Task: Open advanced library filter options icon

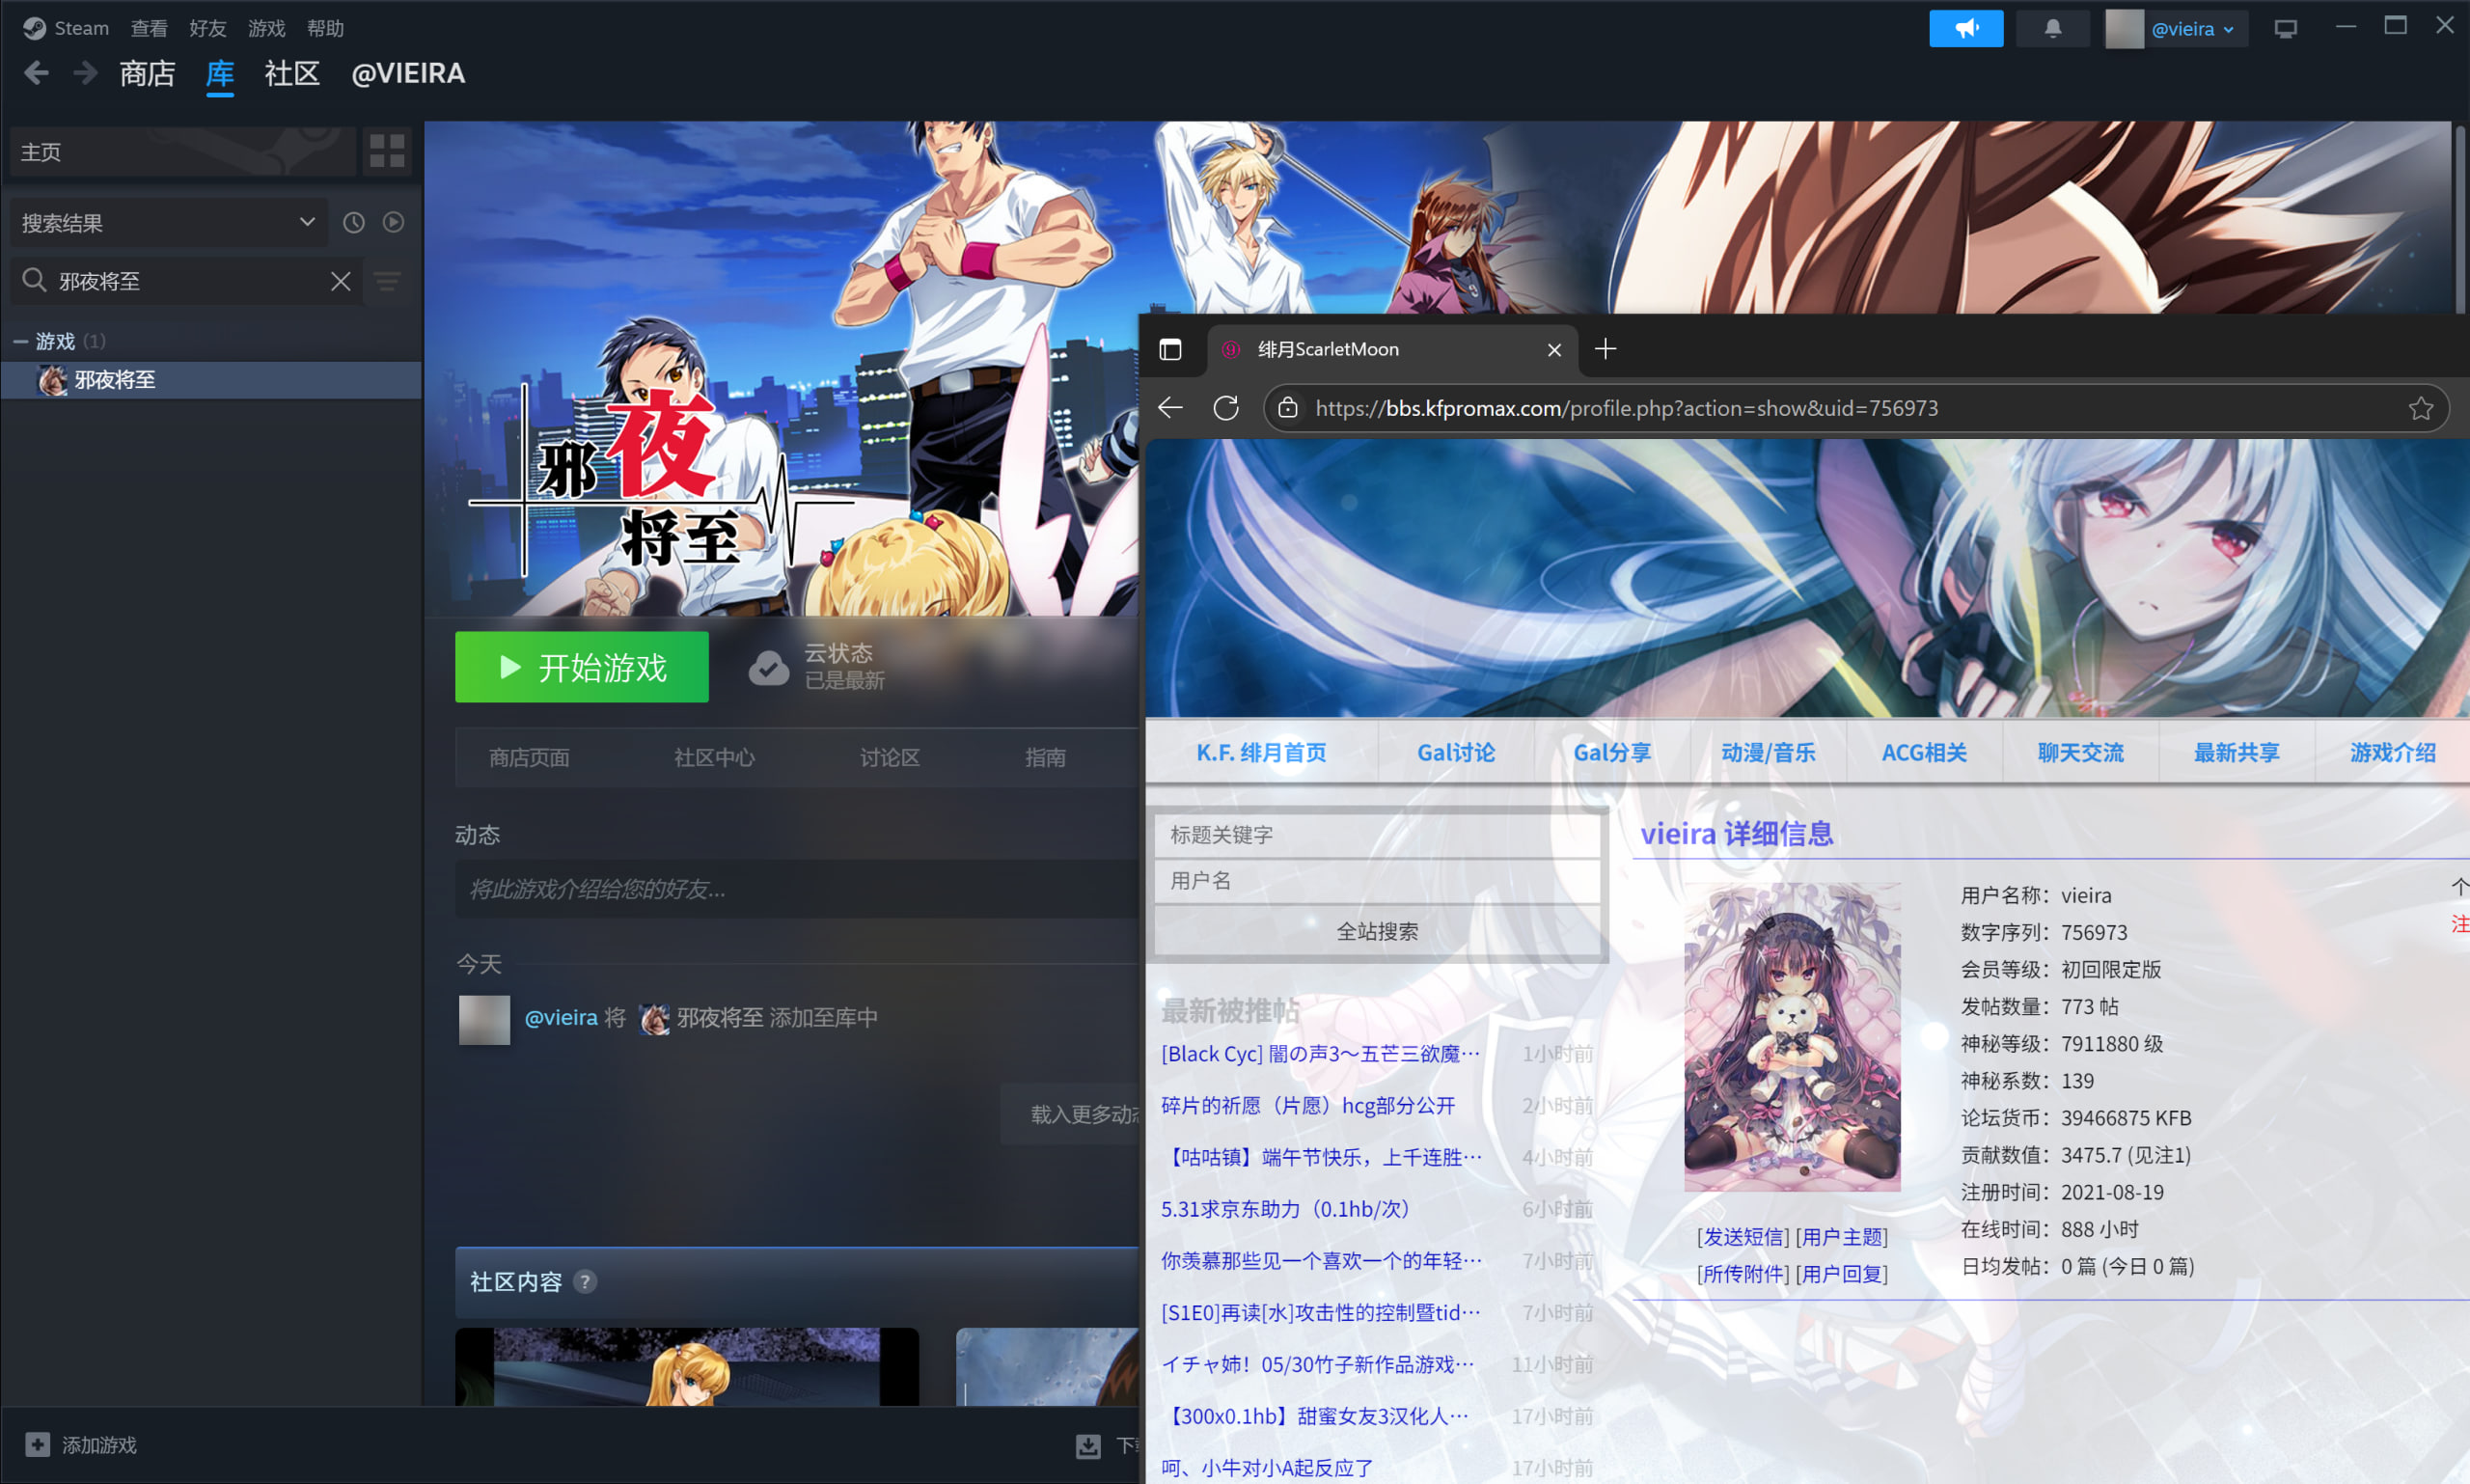Action: coord(388,282)
